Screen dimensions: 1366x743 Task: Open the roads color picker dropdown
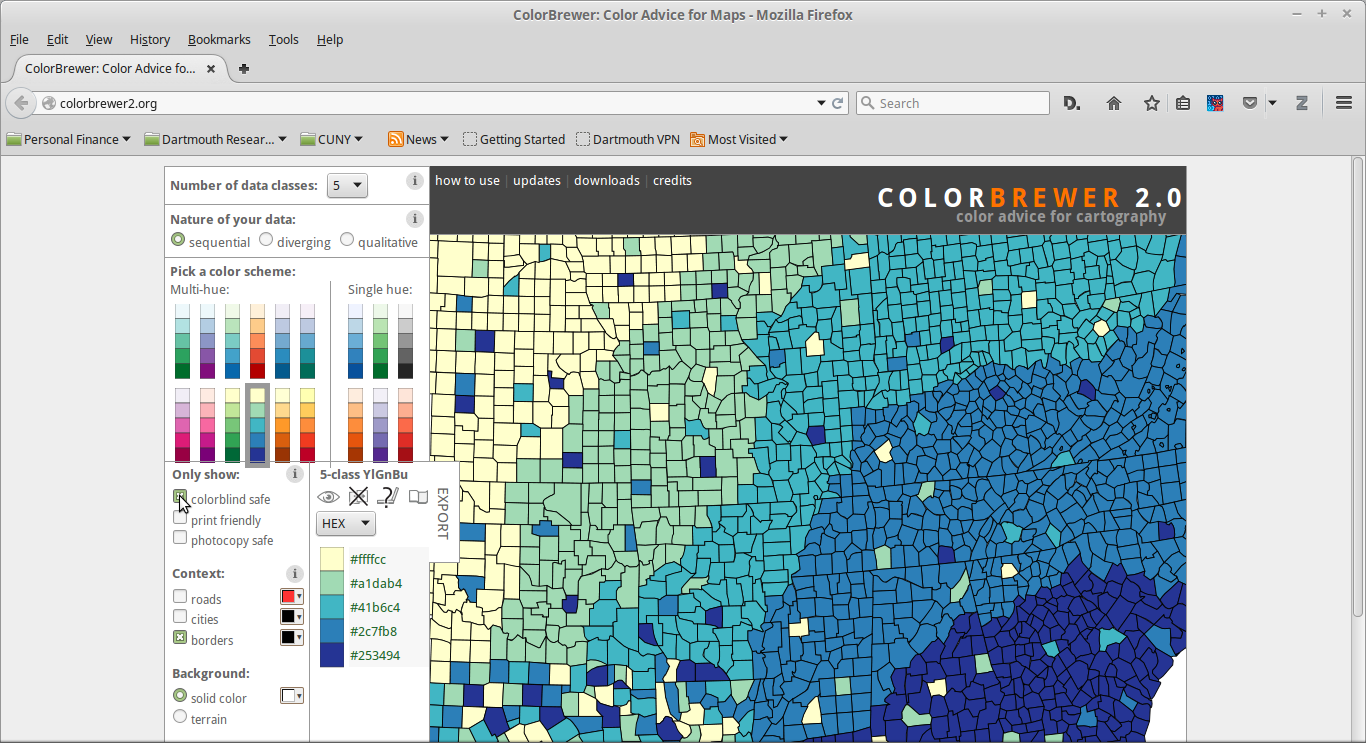291,597
